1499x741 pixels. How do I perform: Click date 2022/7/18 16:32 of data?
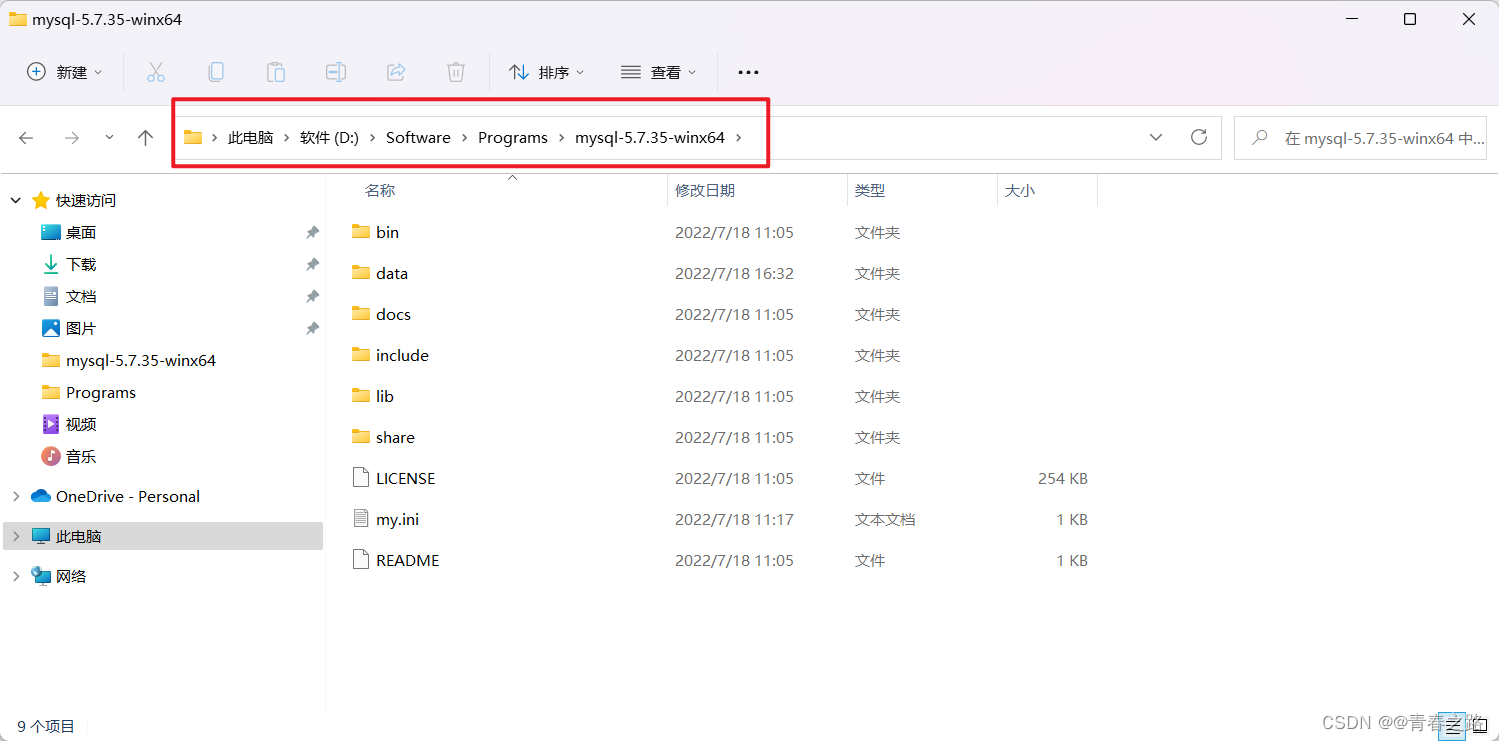pos(734,273)
